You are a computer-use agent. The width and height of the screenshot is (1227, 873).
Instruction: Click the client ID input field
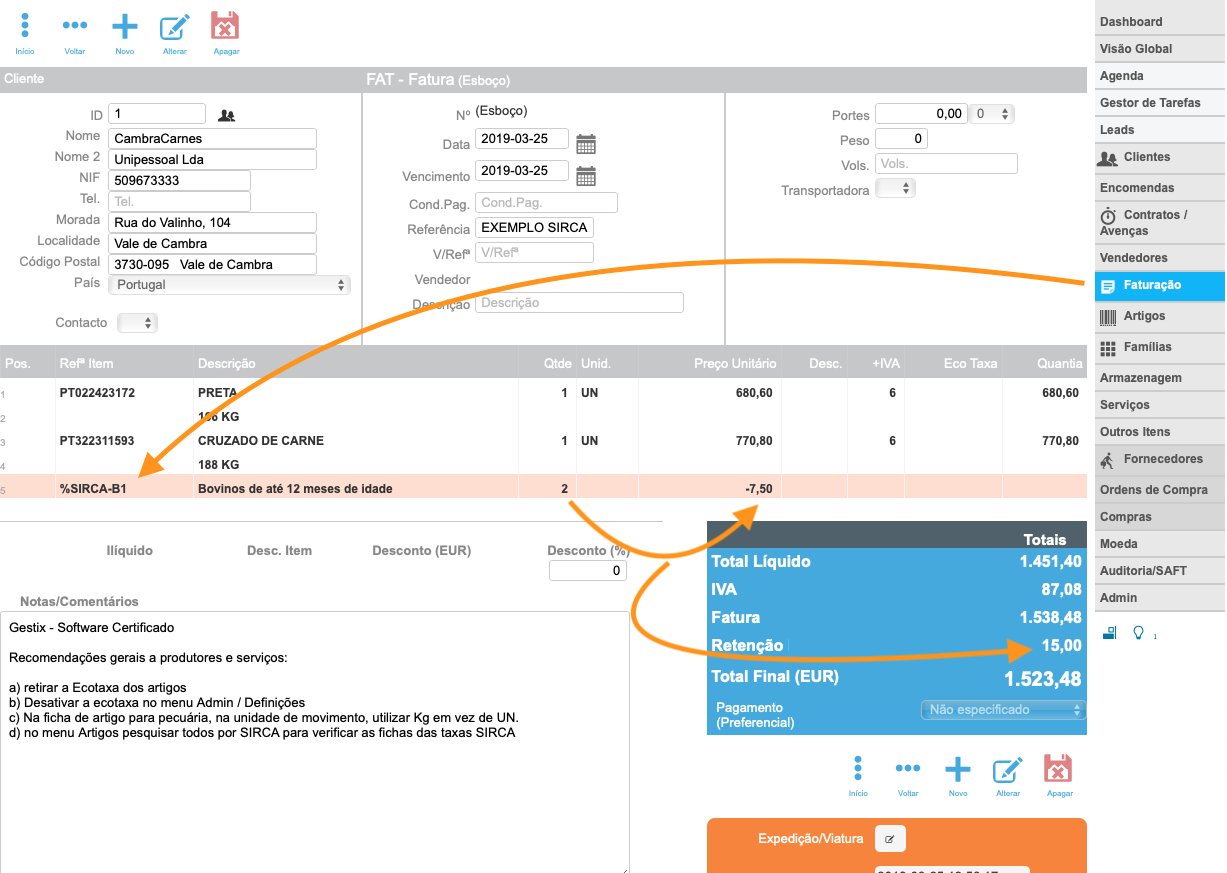coord(157,114)
